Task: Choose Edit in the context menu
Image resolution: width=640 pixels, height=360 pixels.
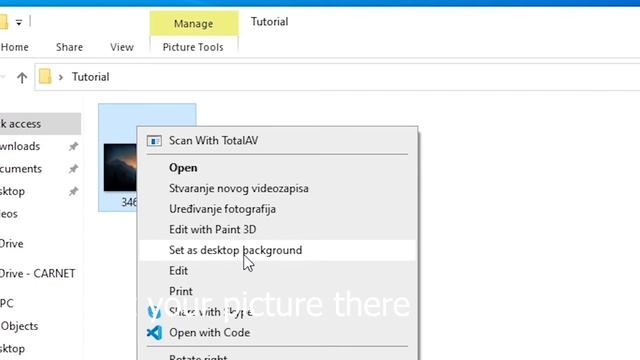Action: 278,271
